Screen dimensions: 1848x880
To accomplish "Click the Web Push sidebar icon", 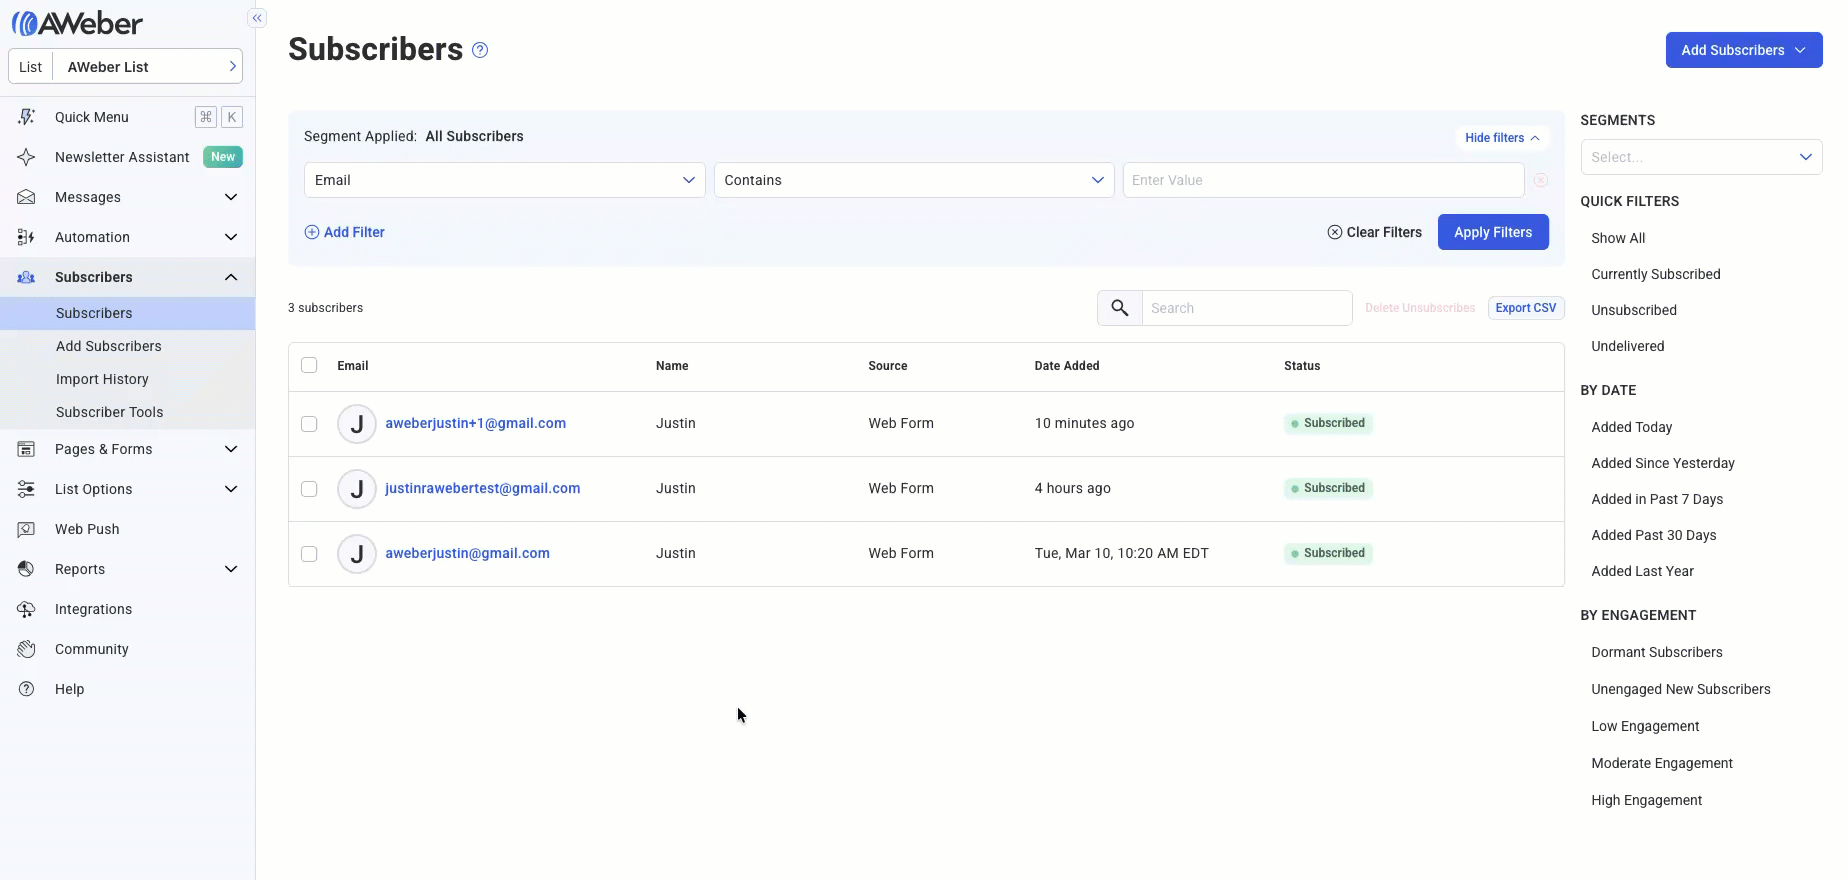I will pyautogui.click(x=27, y=529).
